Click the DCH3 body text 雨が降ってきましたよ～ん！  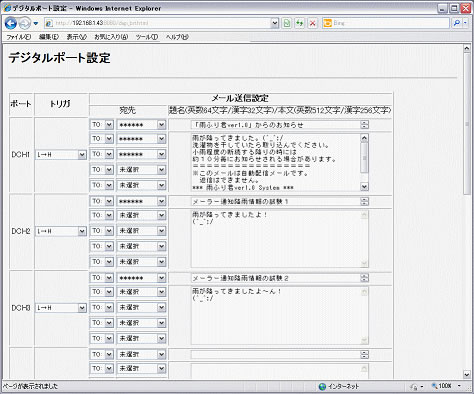(x=237, y=291)
